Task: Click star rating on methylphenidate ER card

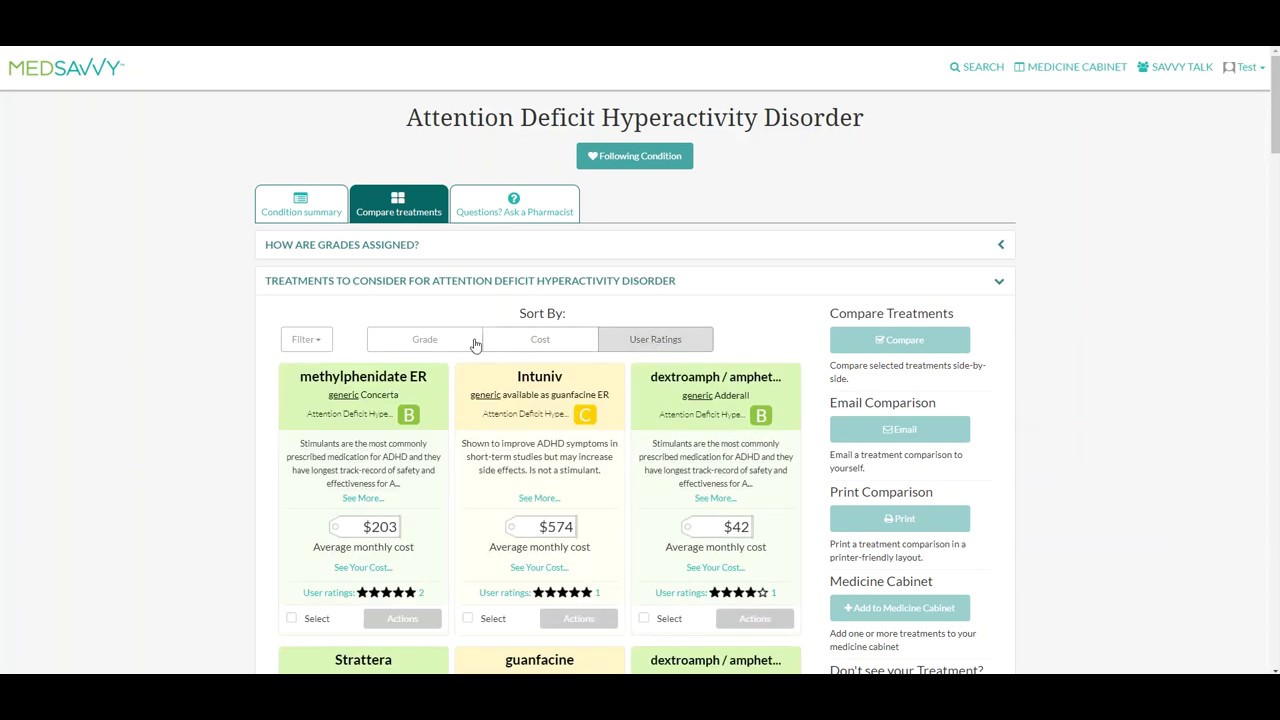Action: 386,593
